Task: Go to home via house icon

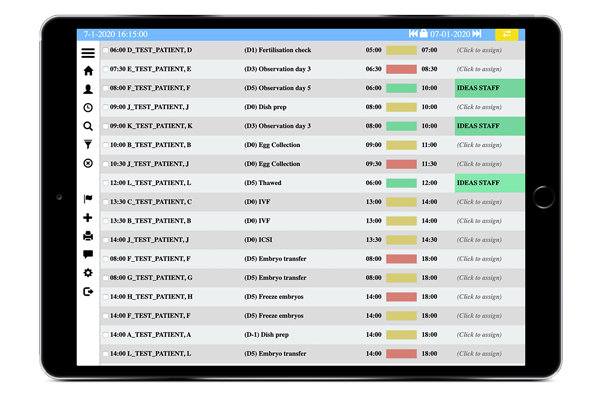Action: click(88, 71)
